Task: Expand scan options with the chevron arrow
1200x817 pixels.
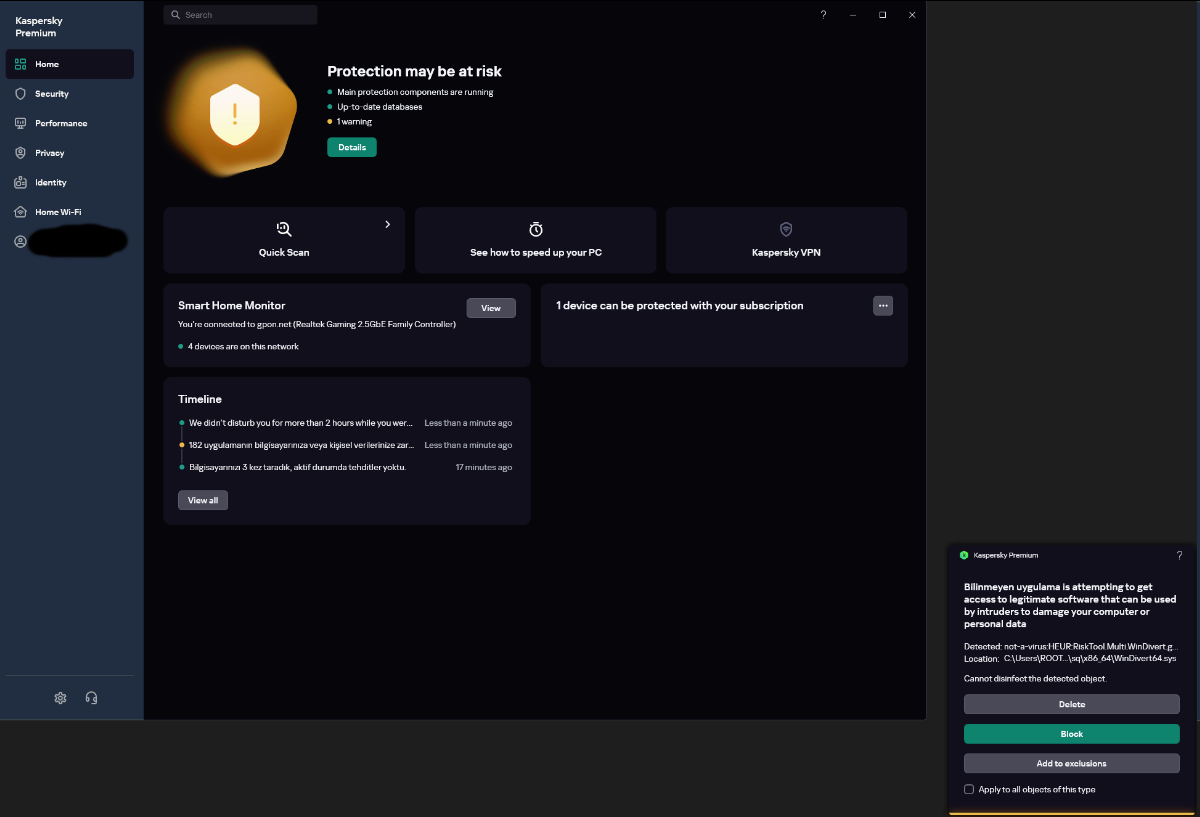Action: tap(388, 225)
